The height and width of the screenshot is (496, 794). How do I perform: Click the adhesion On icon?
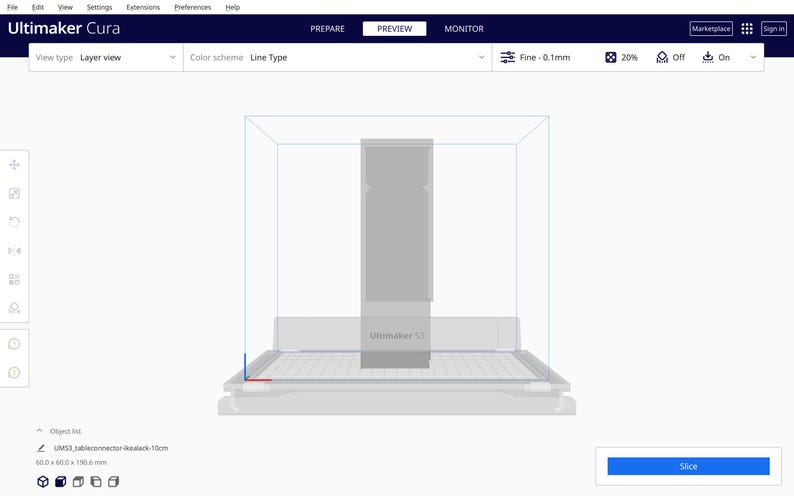pos(708,57)
